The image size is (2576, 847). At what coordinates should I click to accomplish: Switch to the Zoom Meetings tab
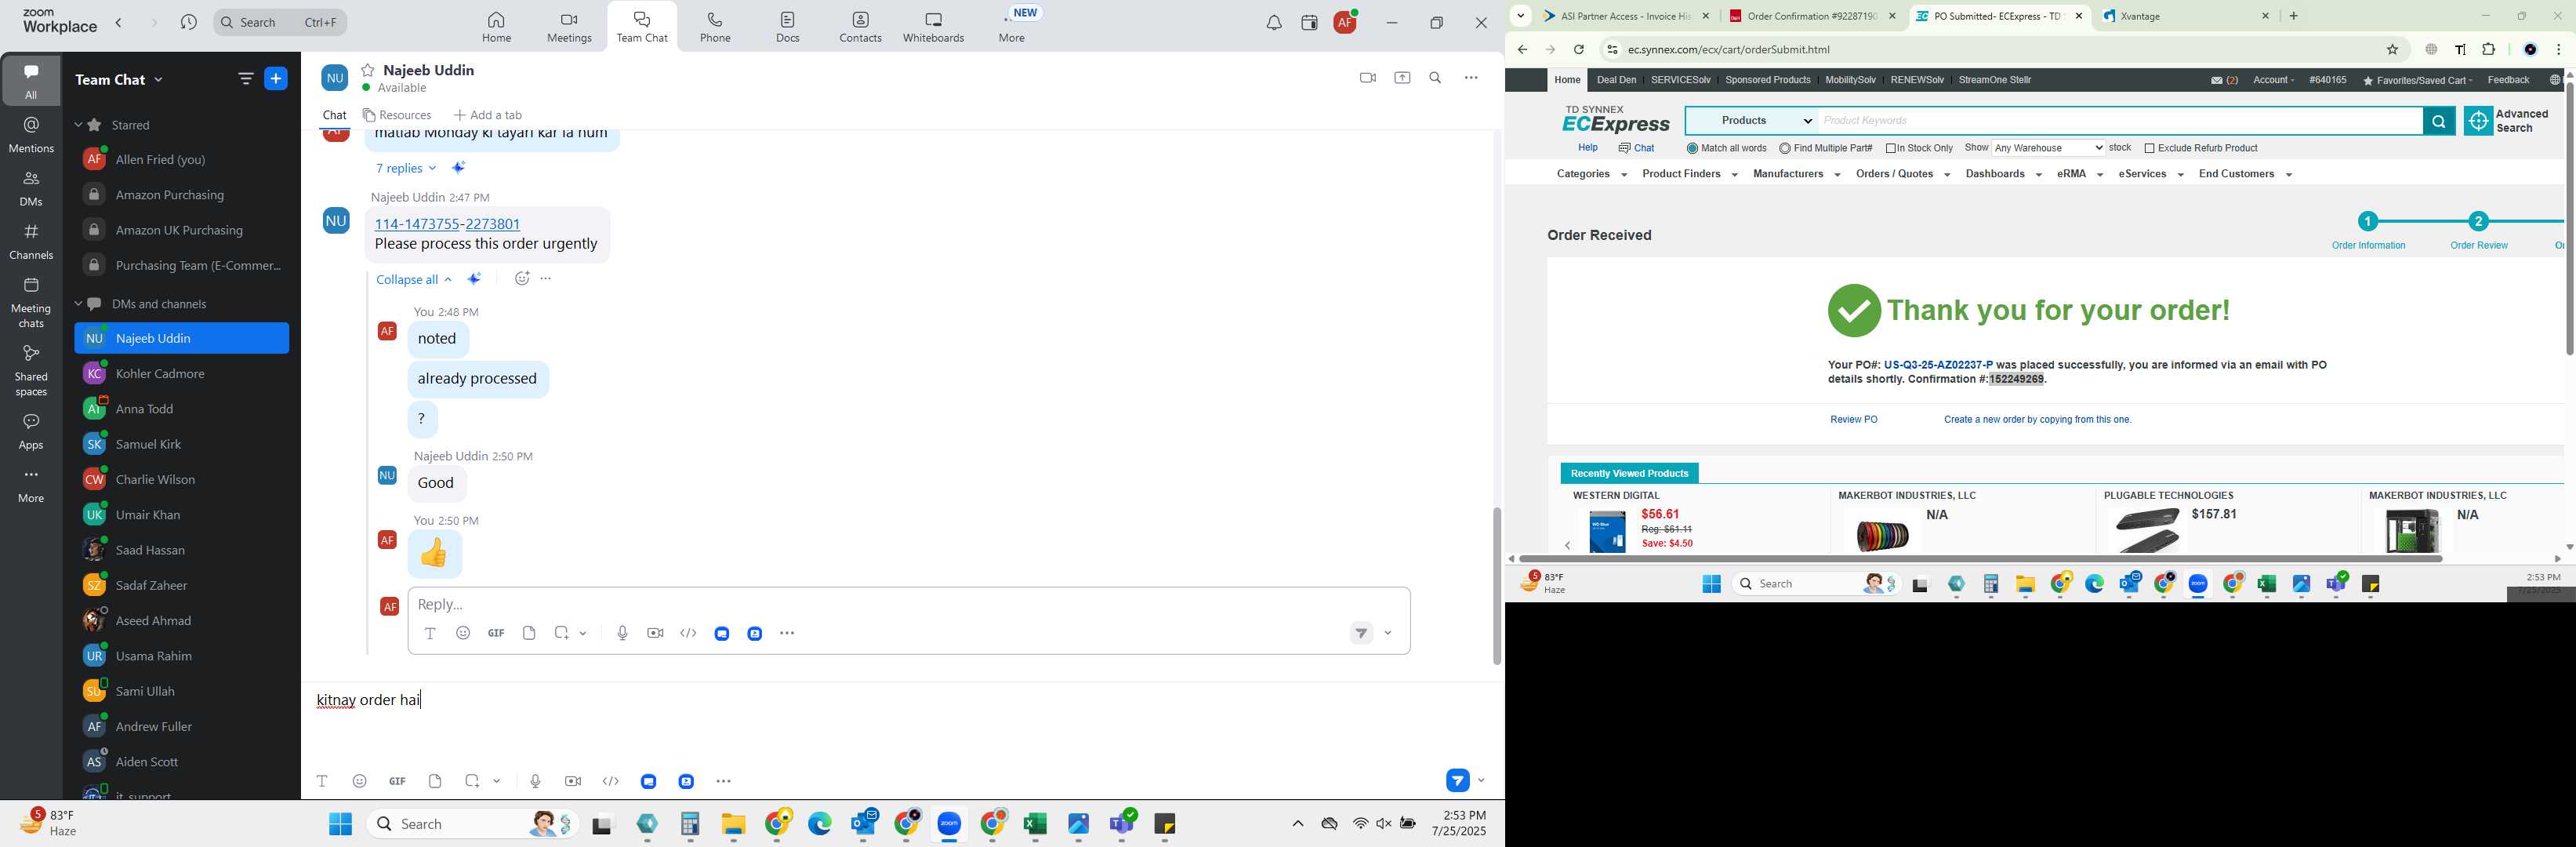(569, 27)
